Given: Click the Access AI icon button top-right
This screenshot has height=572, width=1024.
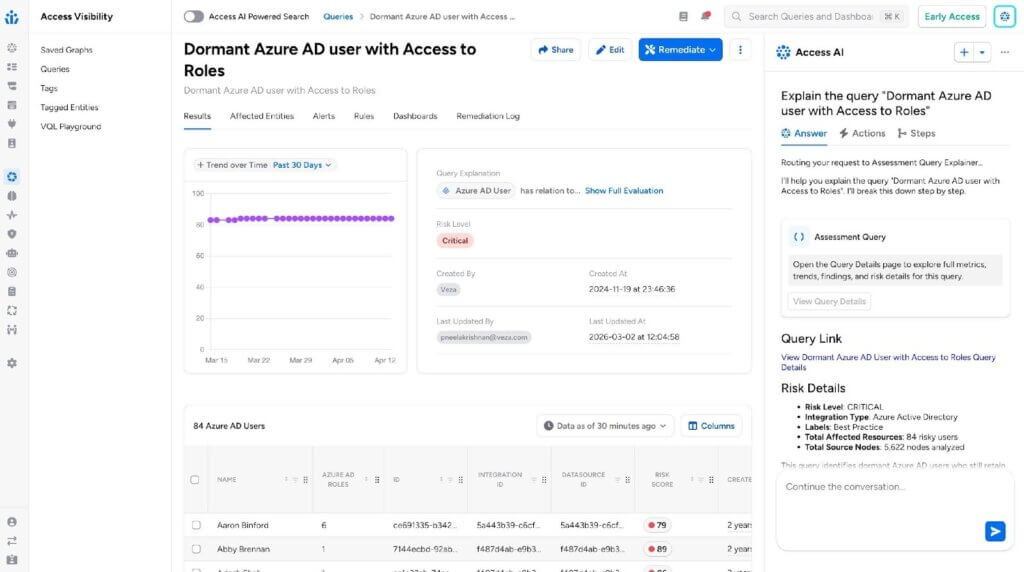Looking at the screenshot, I should point(1004,17).
